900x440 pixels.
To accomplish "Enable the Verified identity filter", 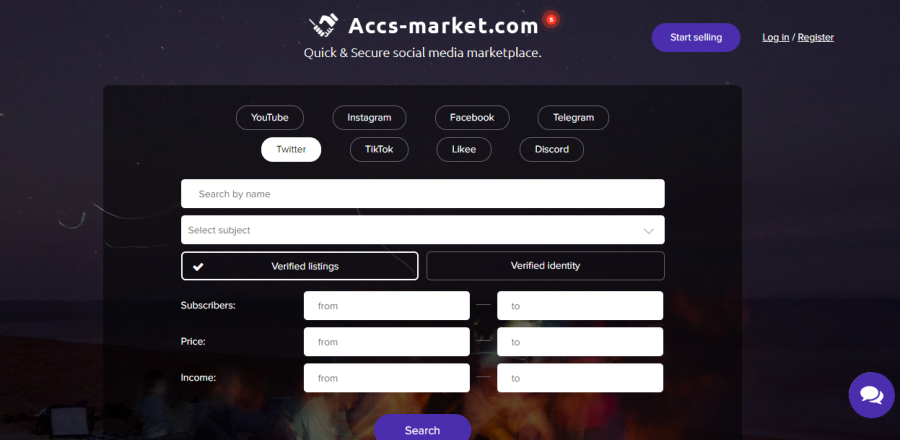I will click(x=545, y=266).
